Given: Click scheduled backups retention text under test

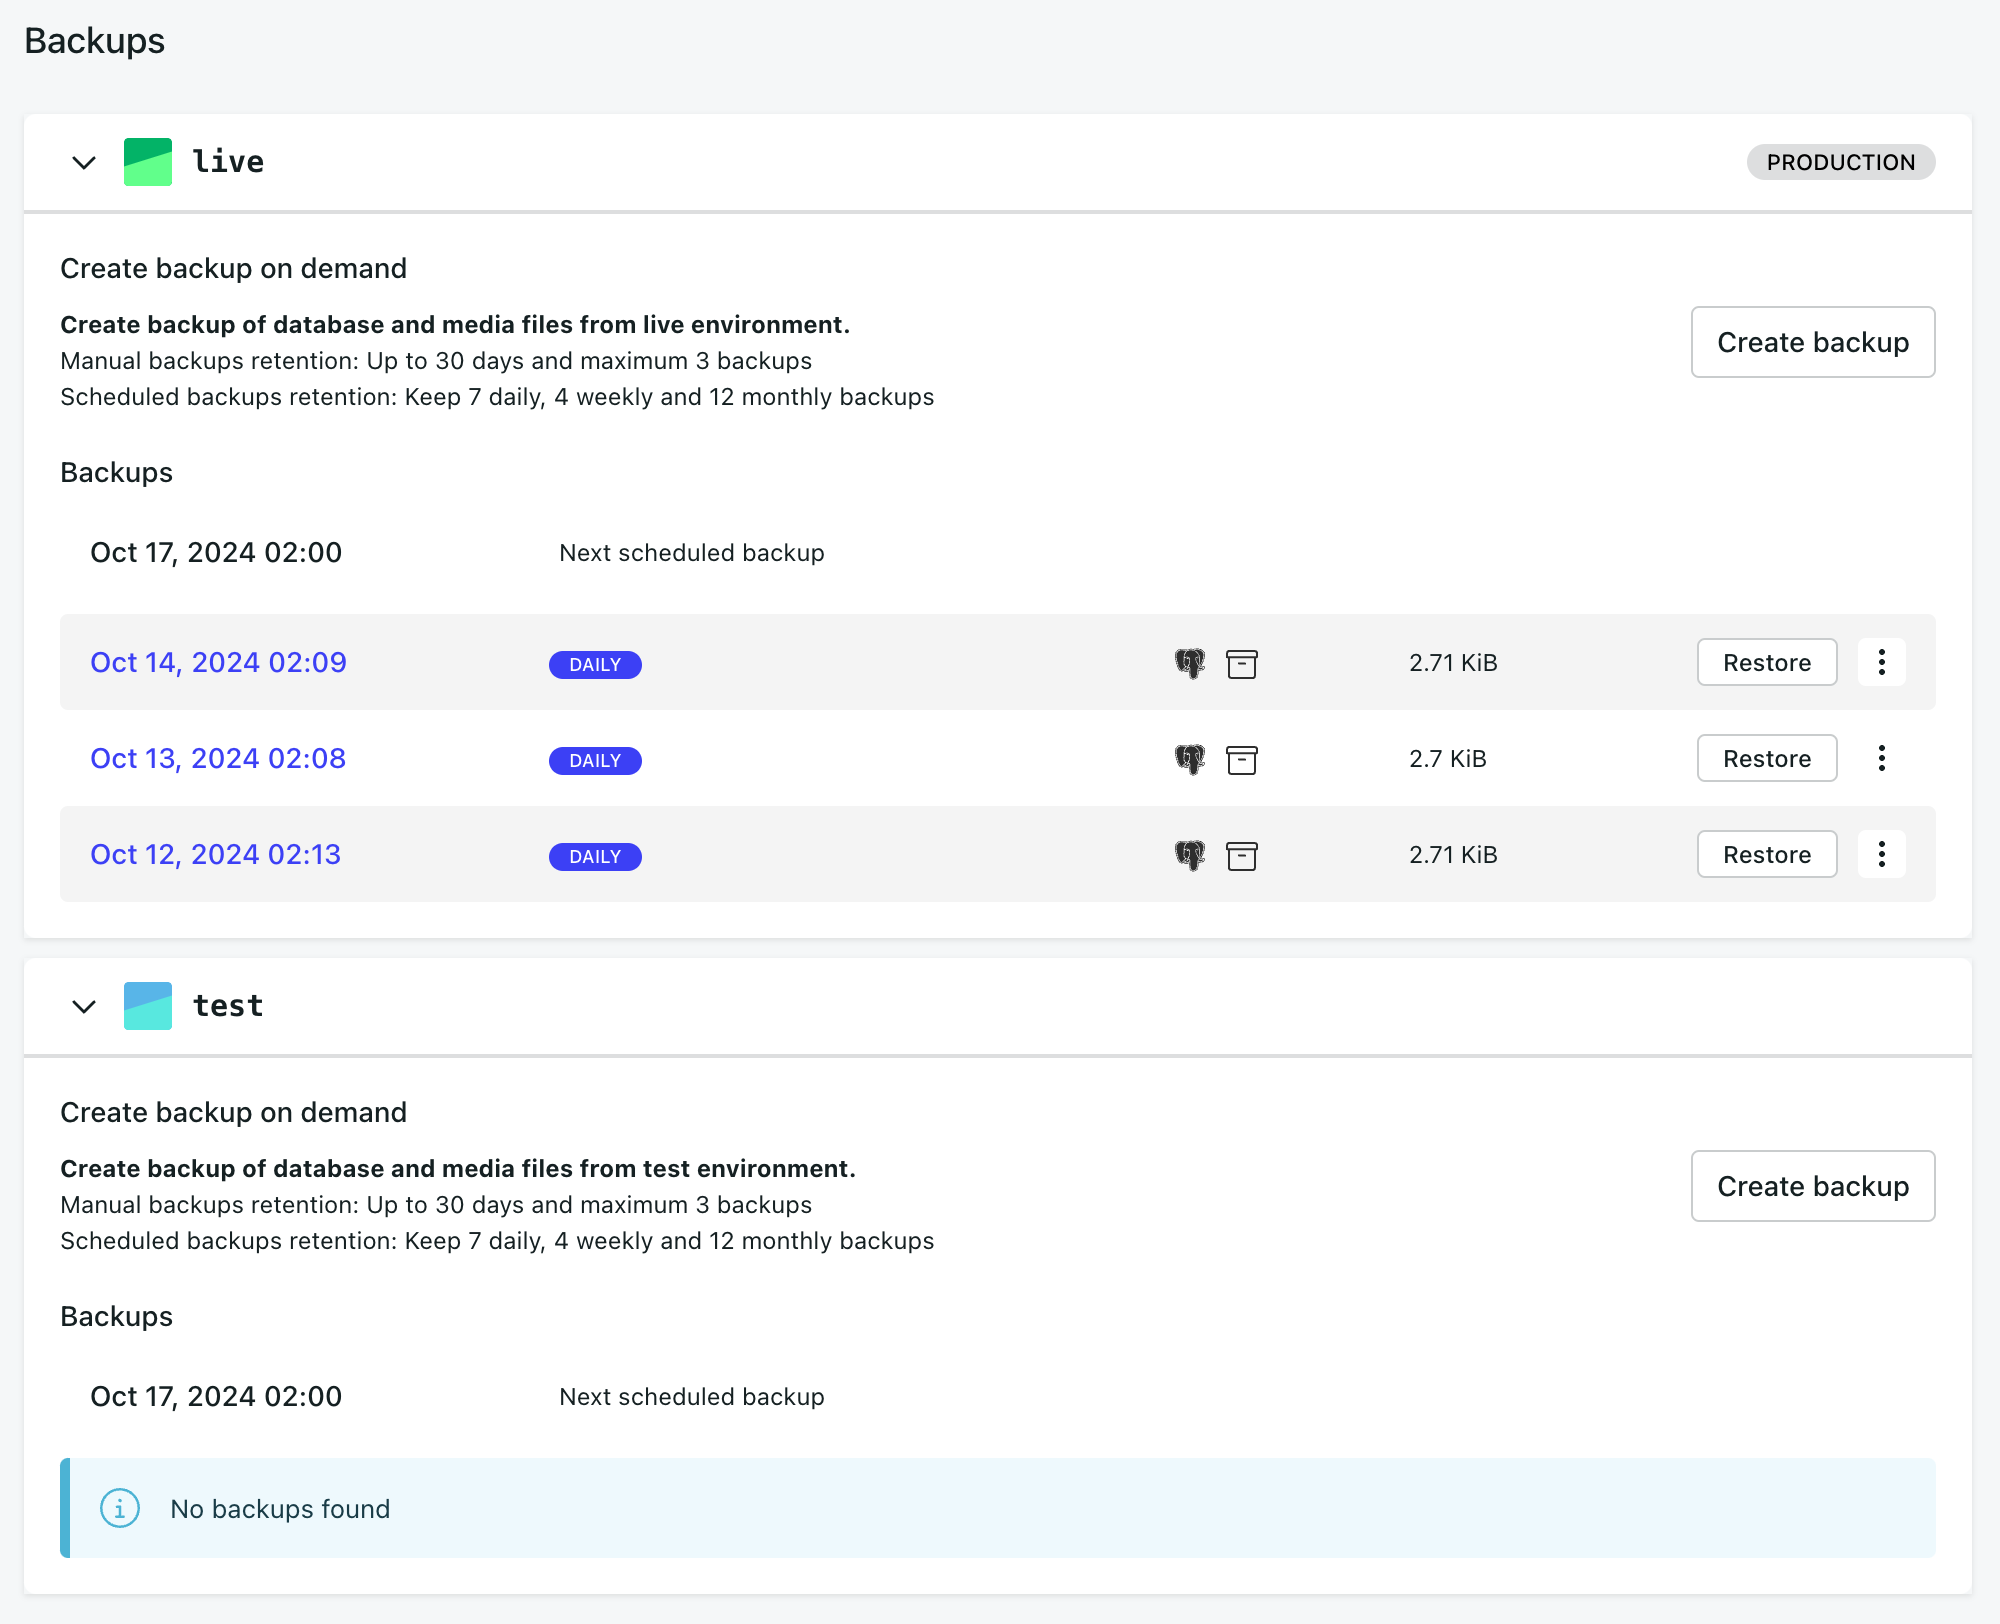Looking at the screenshot, I should coord(497,1241).
